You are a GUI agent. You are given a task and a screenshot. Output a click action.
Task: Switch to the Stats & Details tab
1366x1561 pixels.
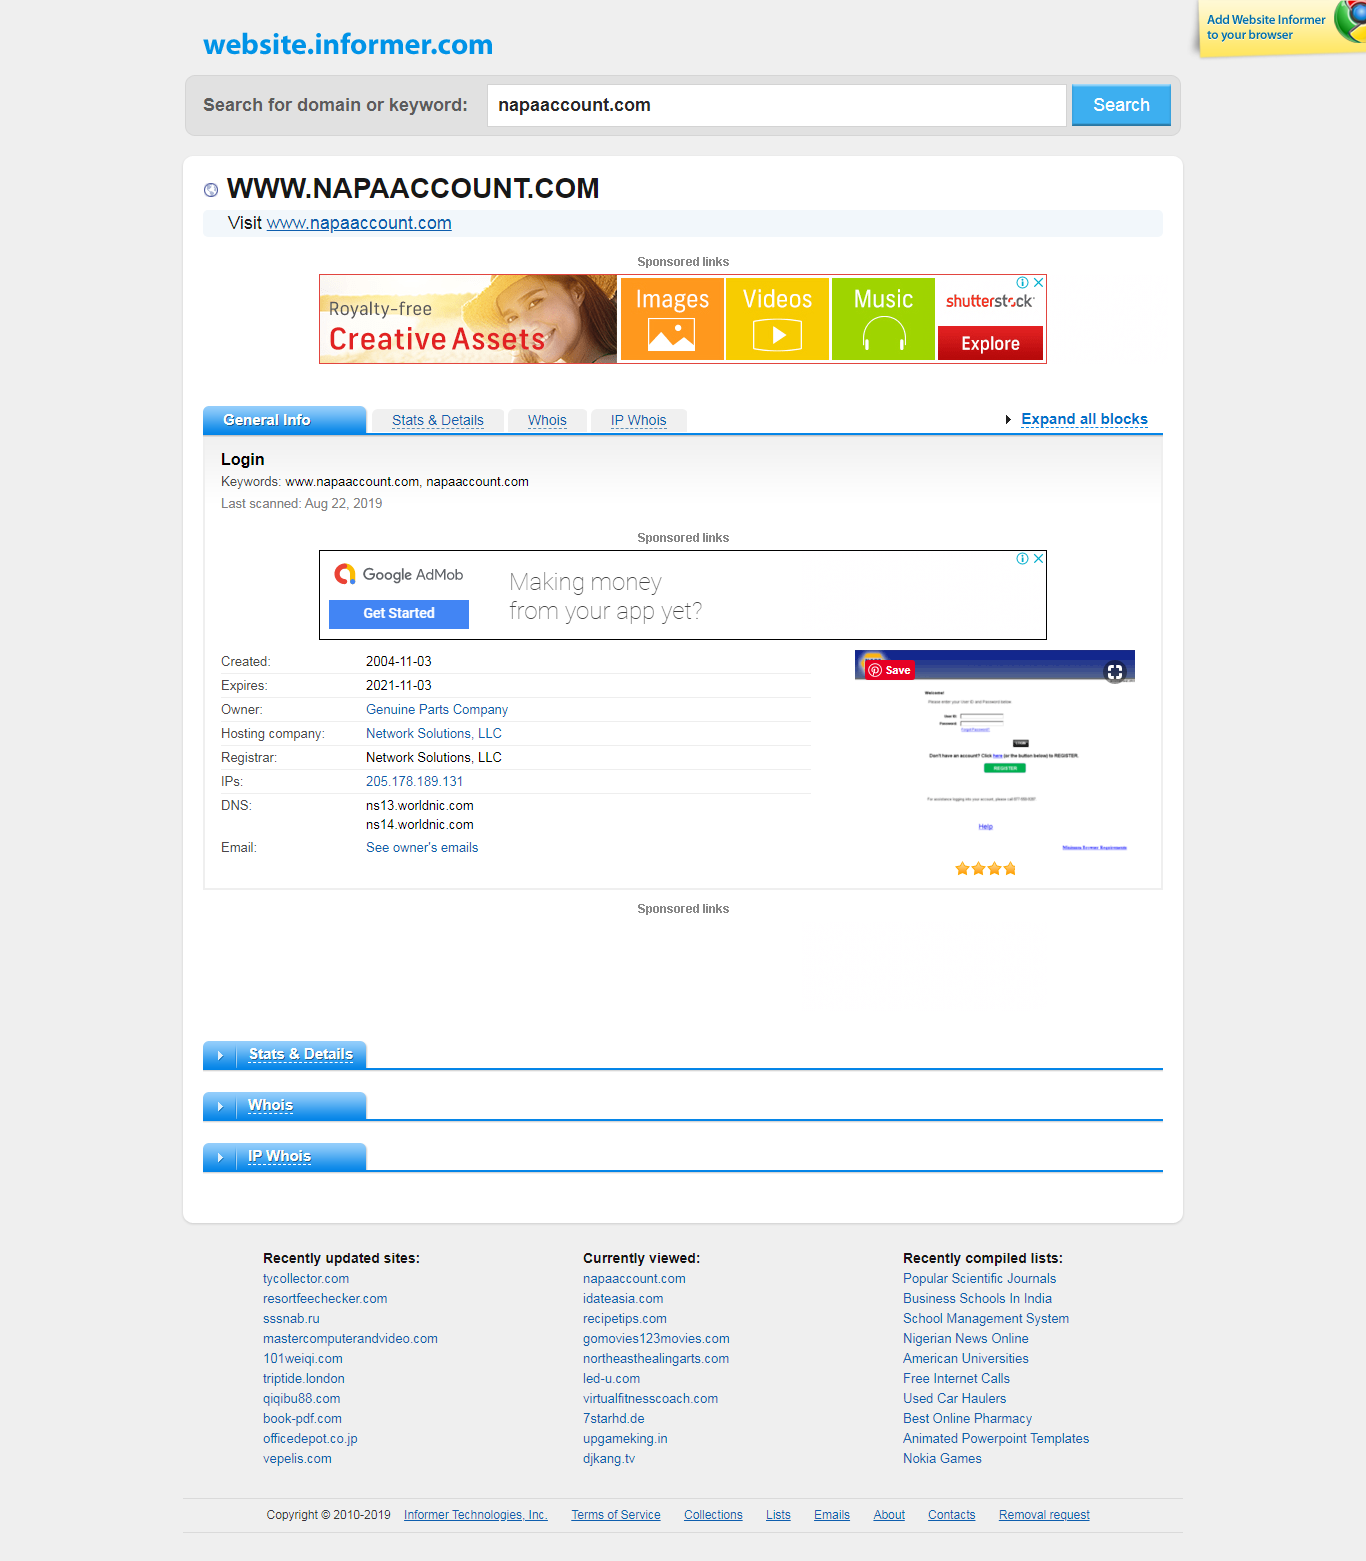[x=438, y=421]
